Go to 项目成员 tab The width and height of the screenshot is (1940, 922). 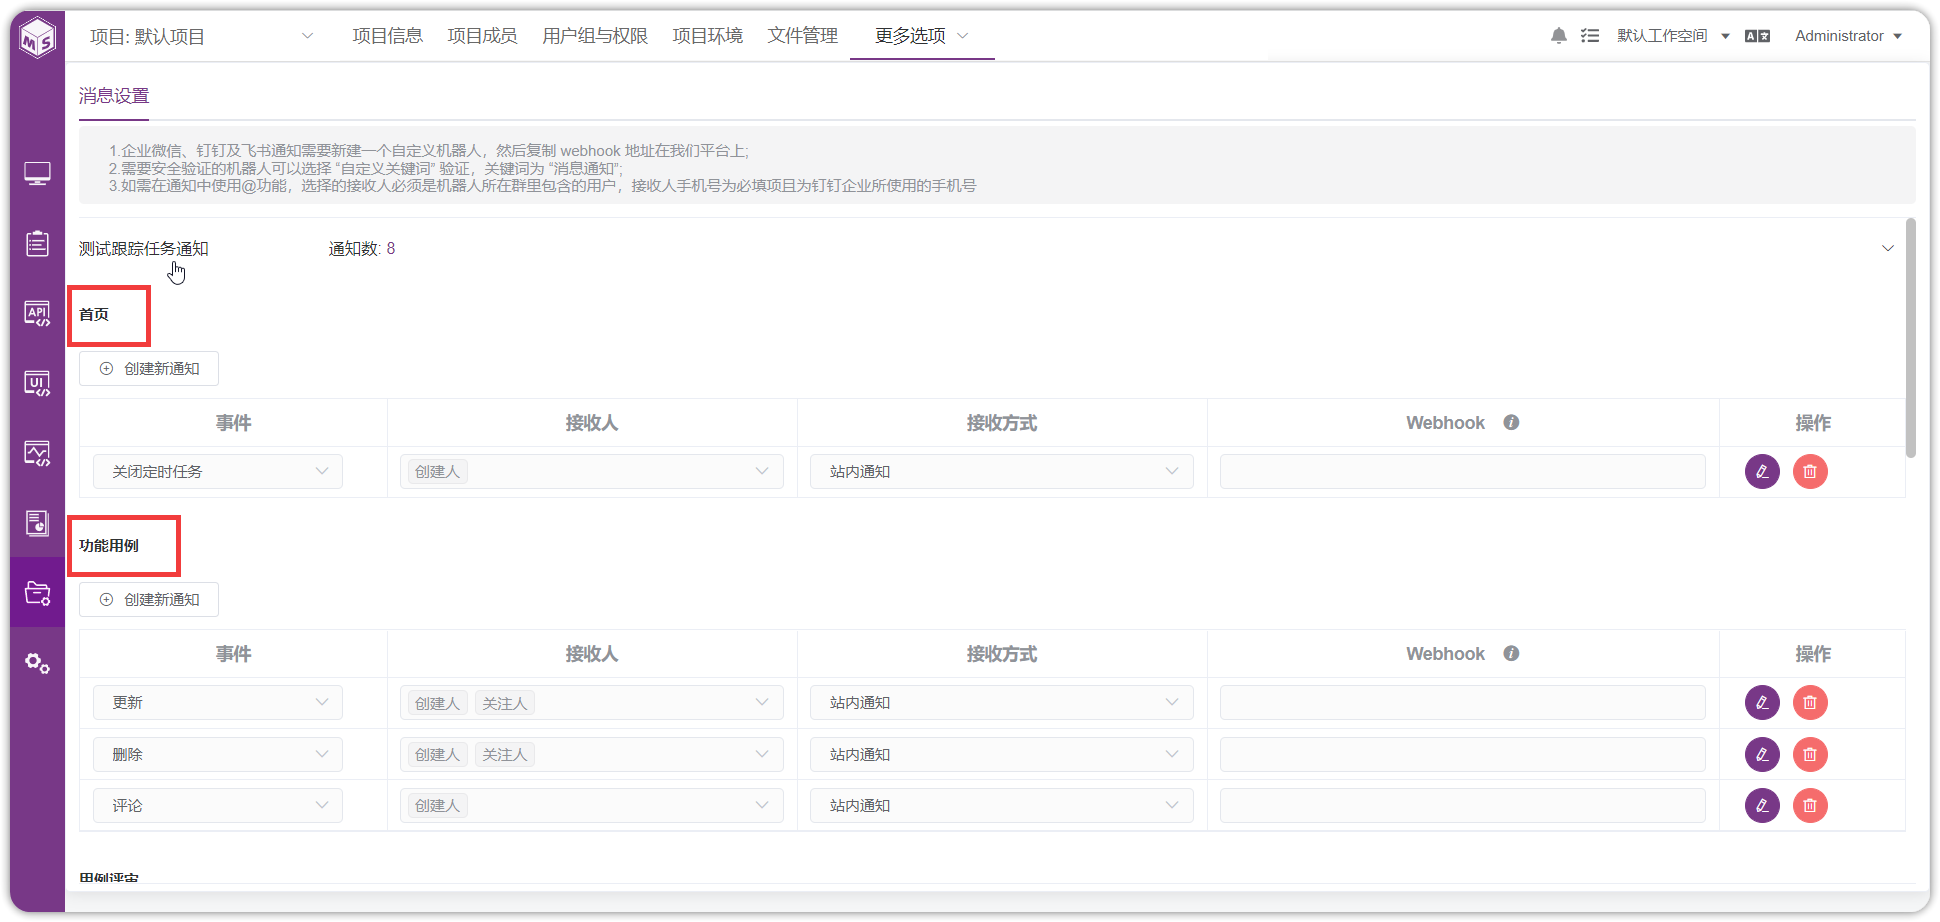(482, 36)
